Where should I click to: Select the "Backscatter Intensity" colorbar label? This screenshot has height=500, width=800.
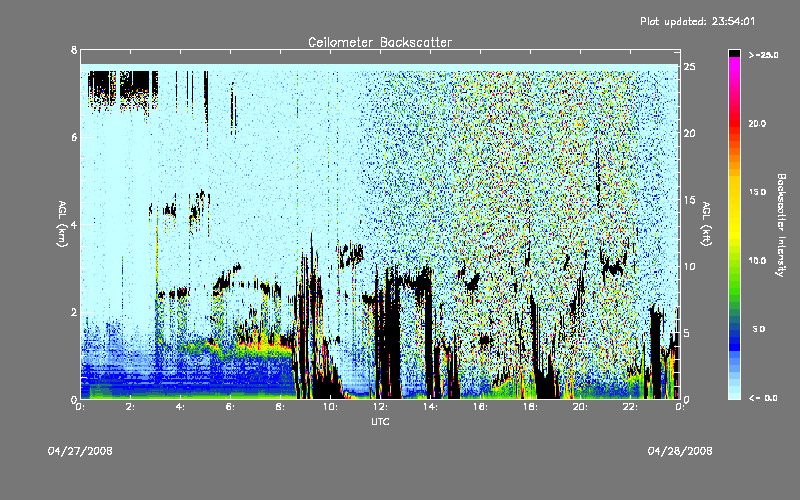click(781, 225)
